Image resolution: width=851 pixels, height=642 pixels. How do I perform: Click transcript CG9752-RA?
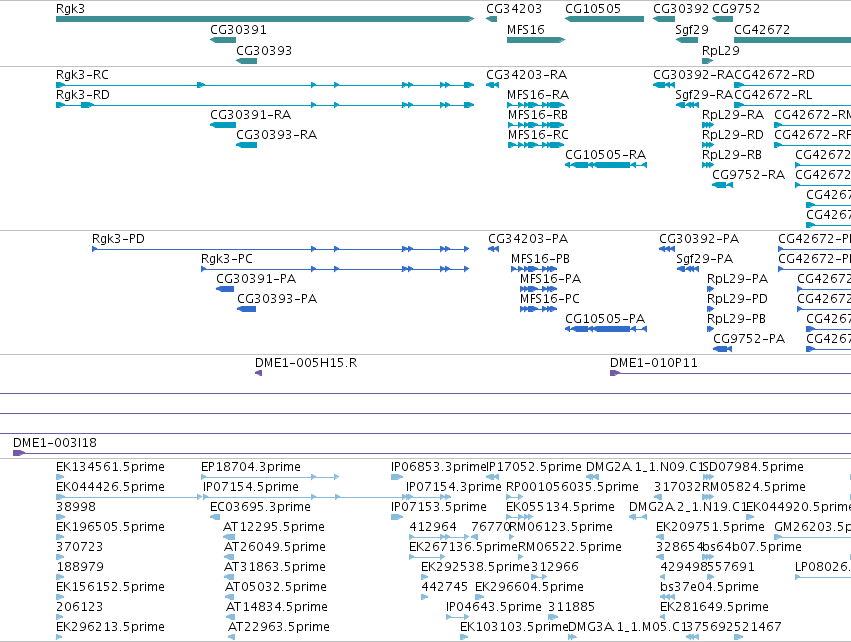tap(722, 185)
